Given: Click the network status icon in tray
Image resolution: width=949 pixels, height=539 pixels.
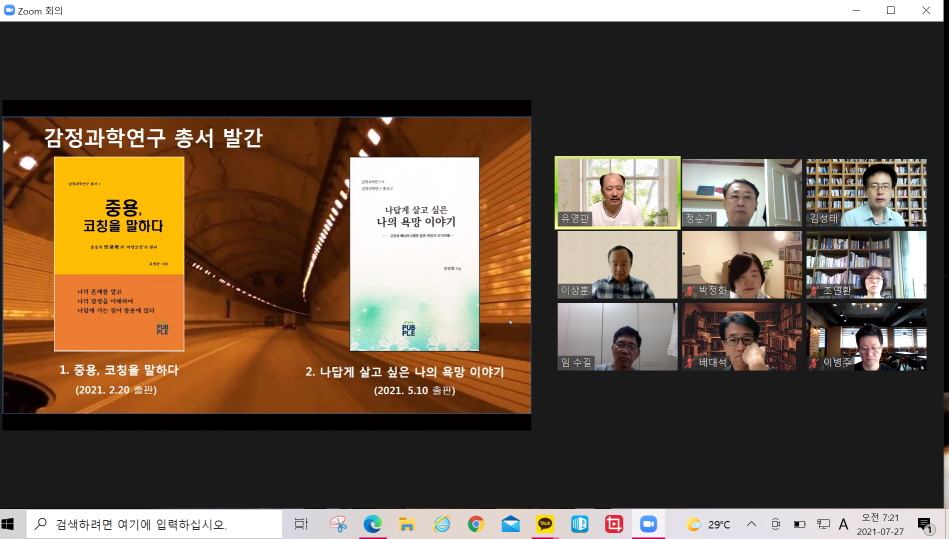Looking at the screenshot, I should tap(822, 524).
